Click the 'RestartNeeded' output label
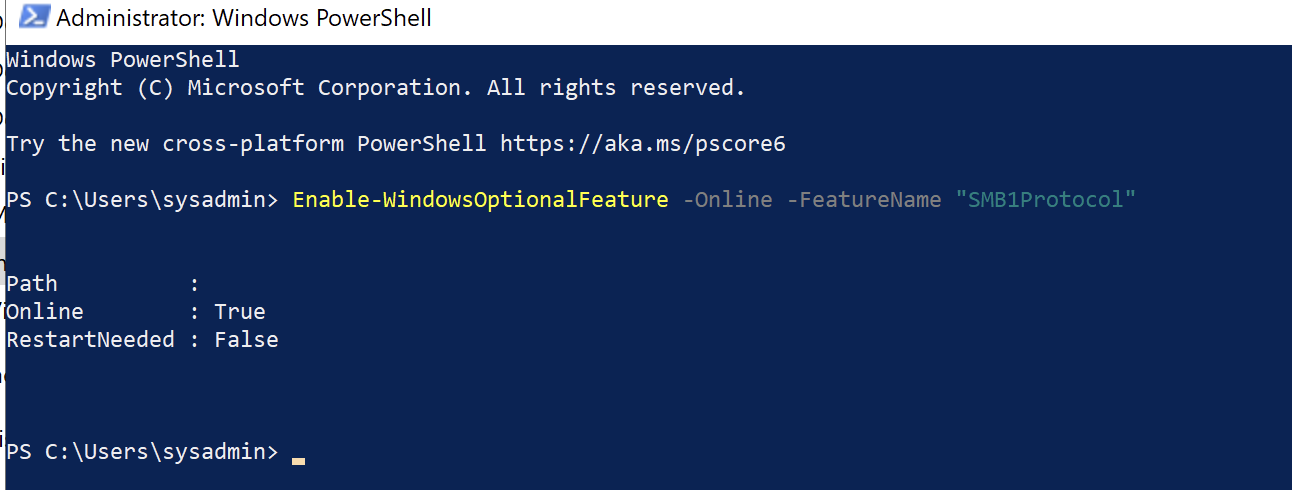Screen dimensions: 1292x490 (90, 340)
